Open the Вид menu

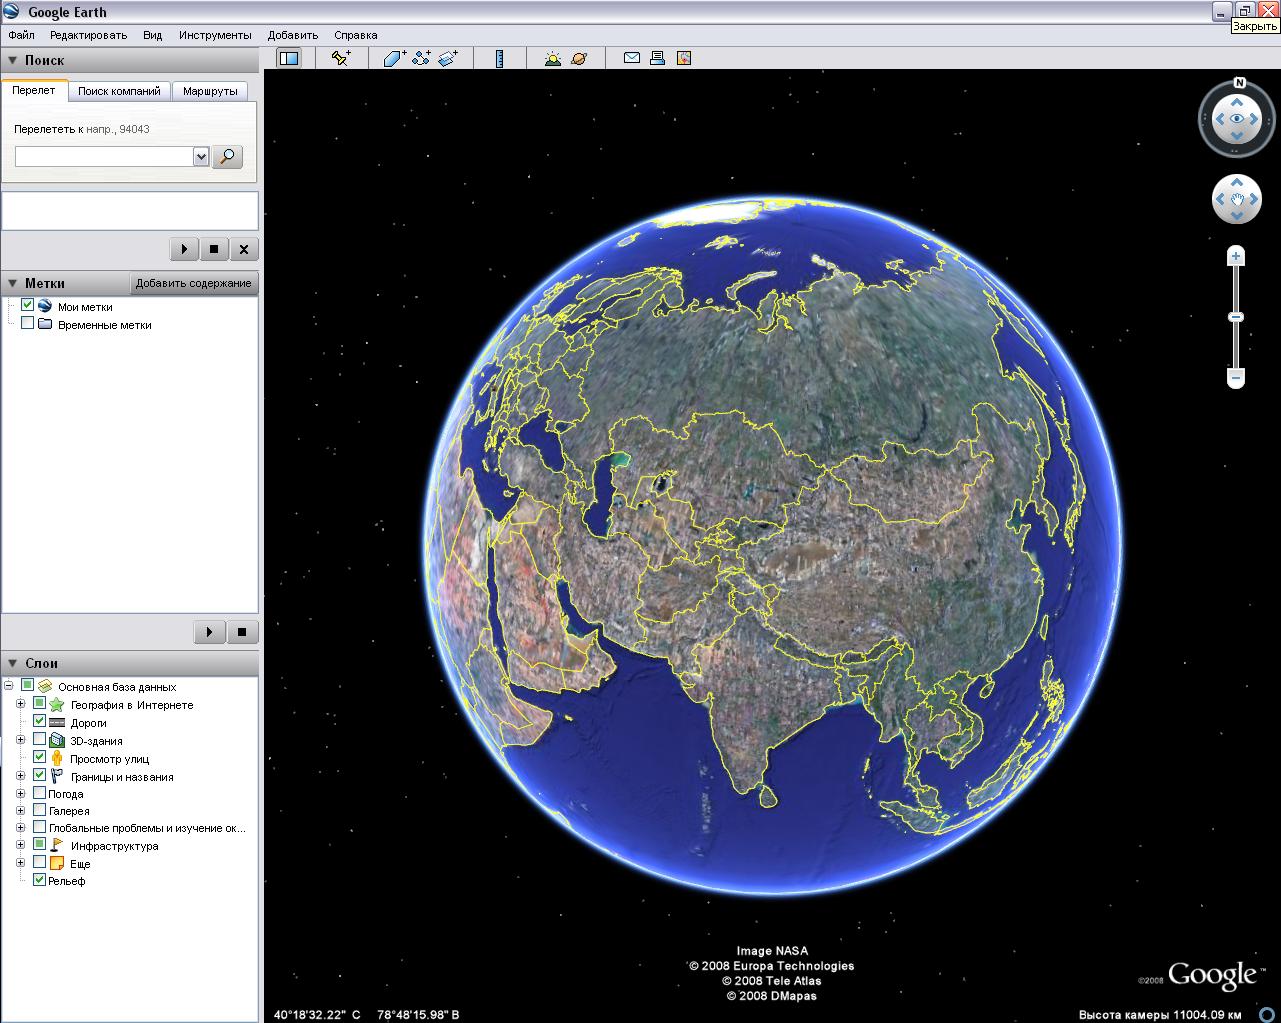[x=152, y=35]
